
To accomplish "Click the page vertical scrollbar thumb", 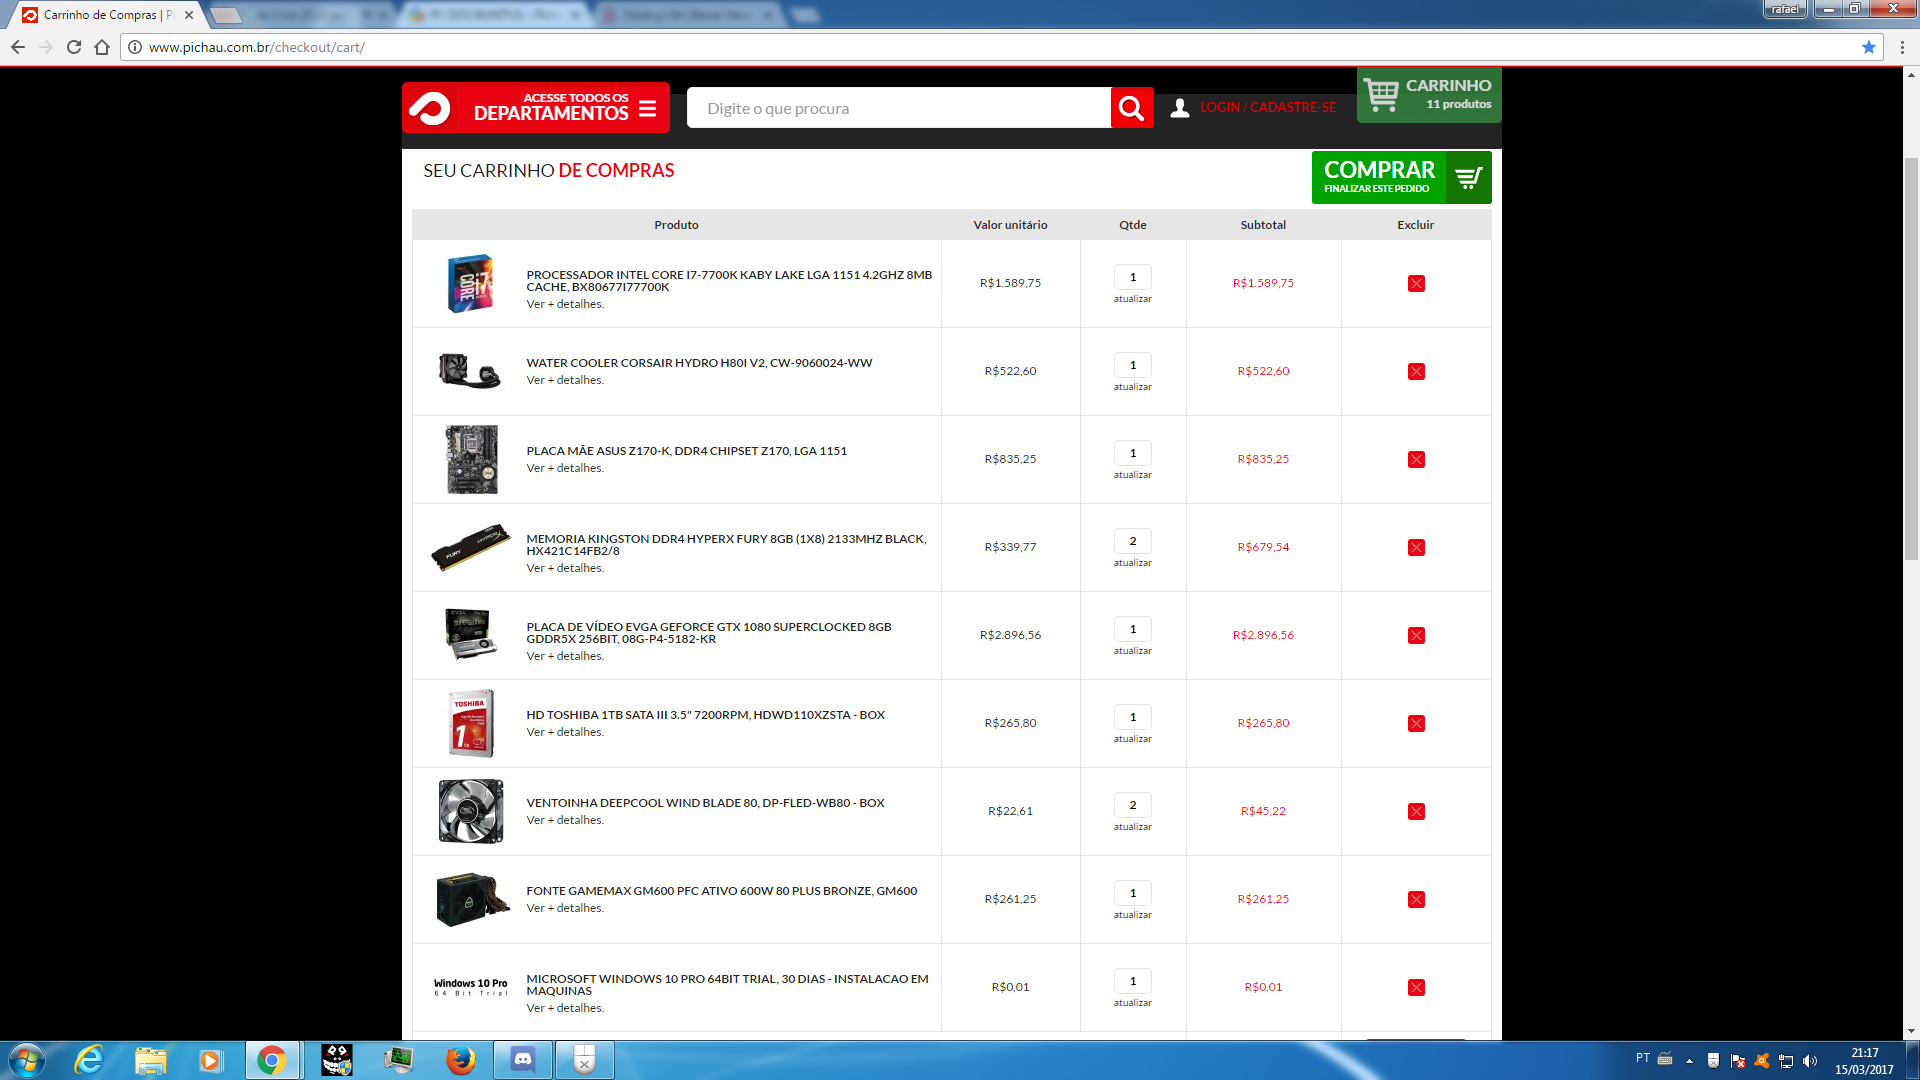I will [x=1911, y=358].
